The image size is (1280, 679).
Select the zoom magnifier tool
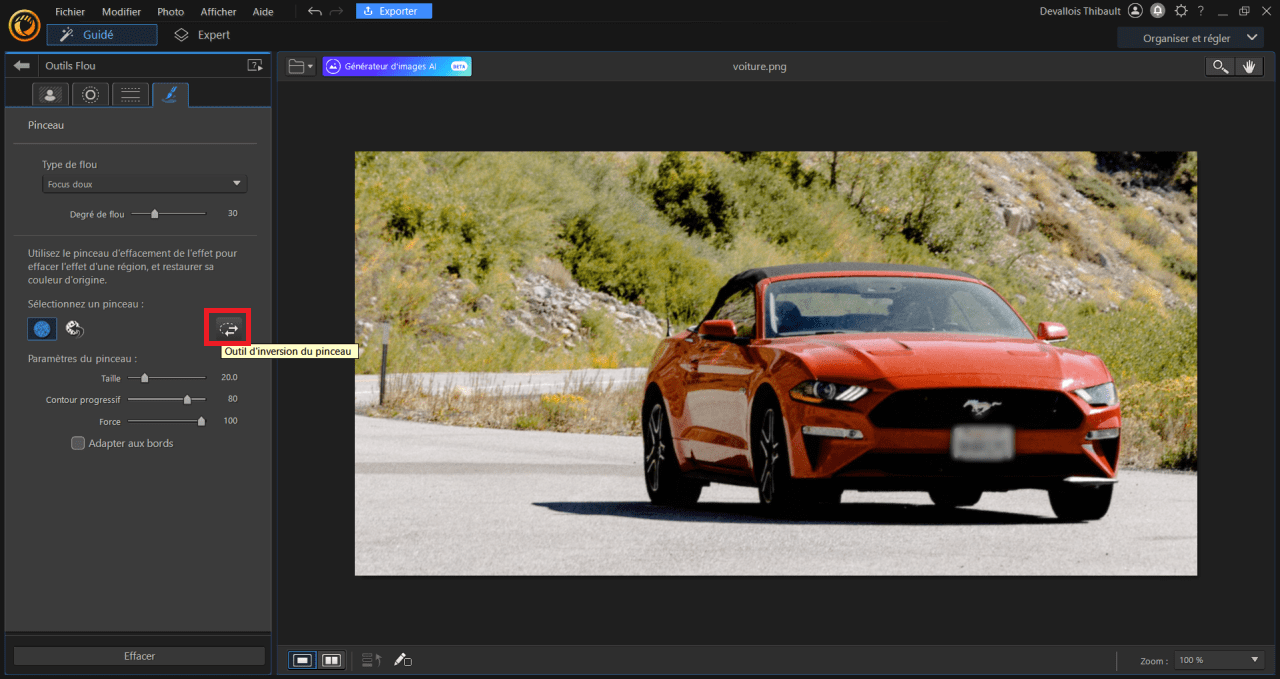(x=1220, y=66)
